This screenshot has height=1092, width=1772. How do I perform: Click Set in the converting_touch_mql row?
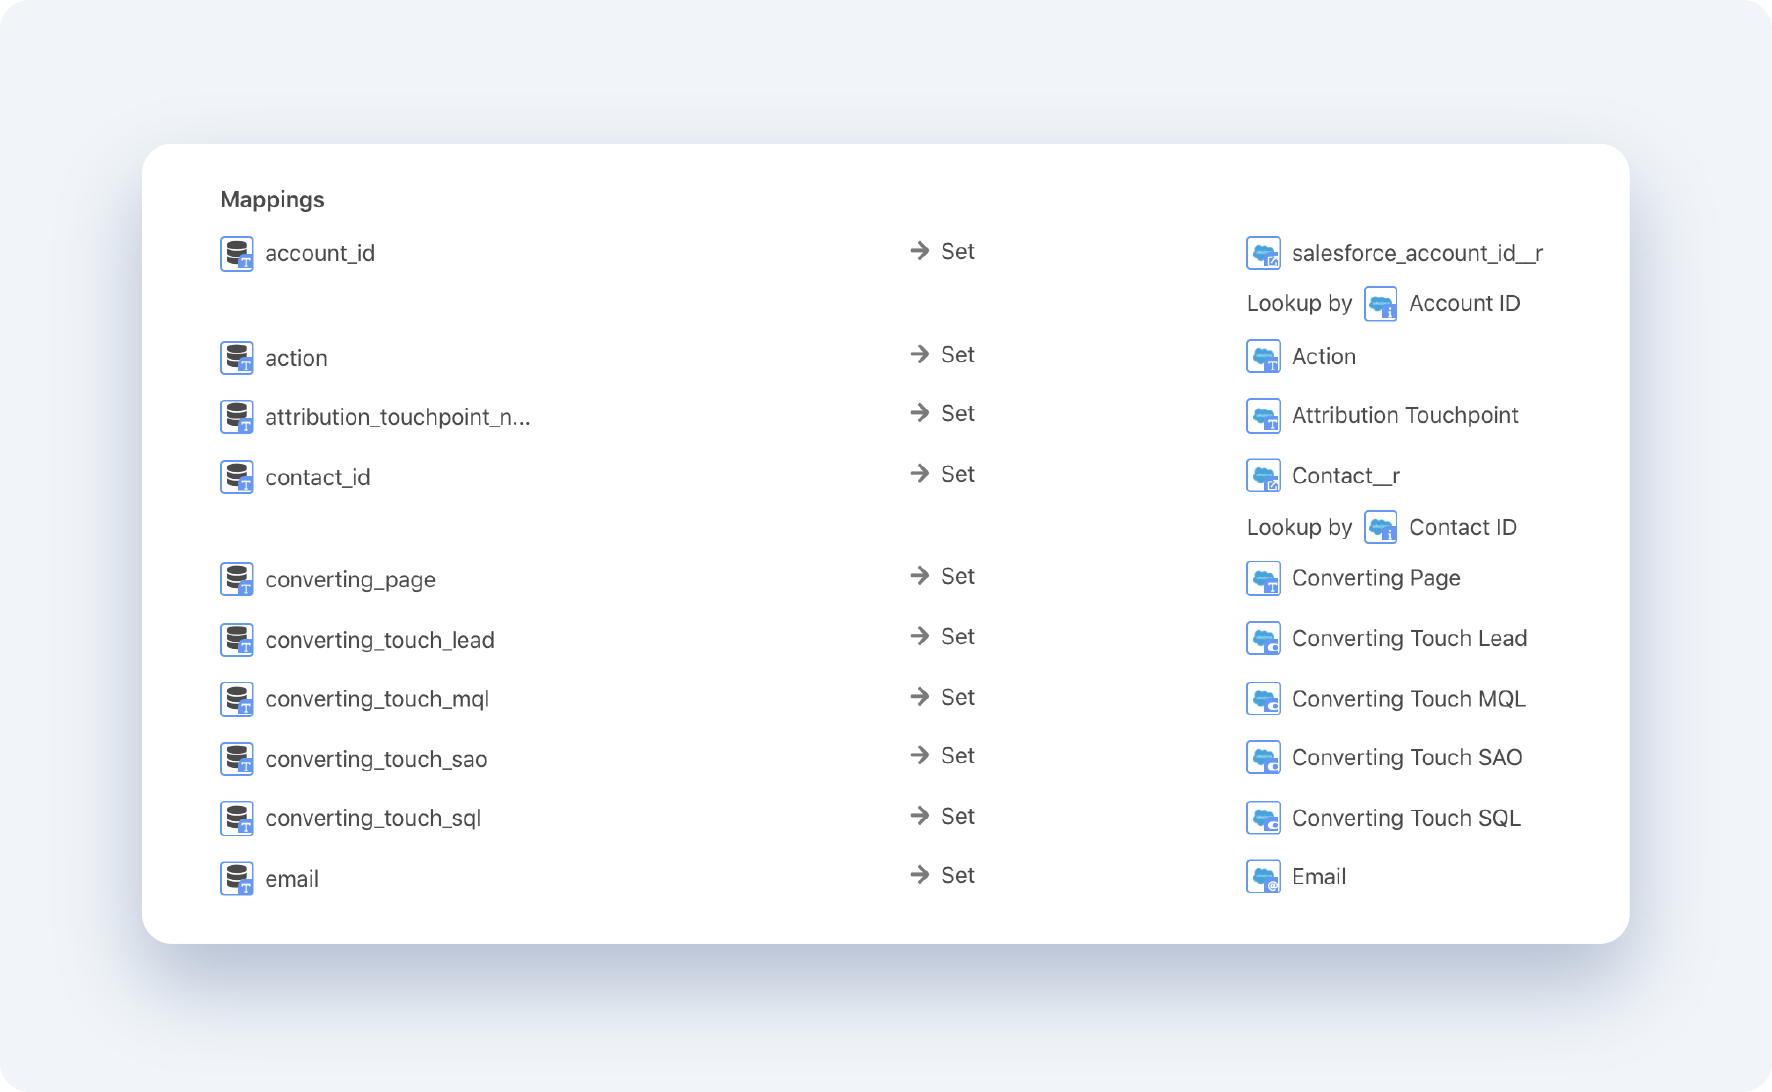(957, 698)
